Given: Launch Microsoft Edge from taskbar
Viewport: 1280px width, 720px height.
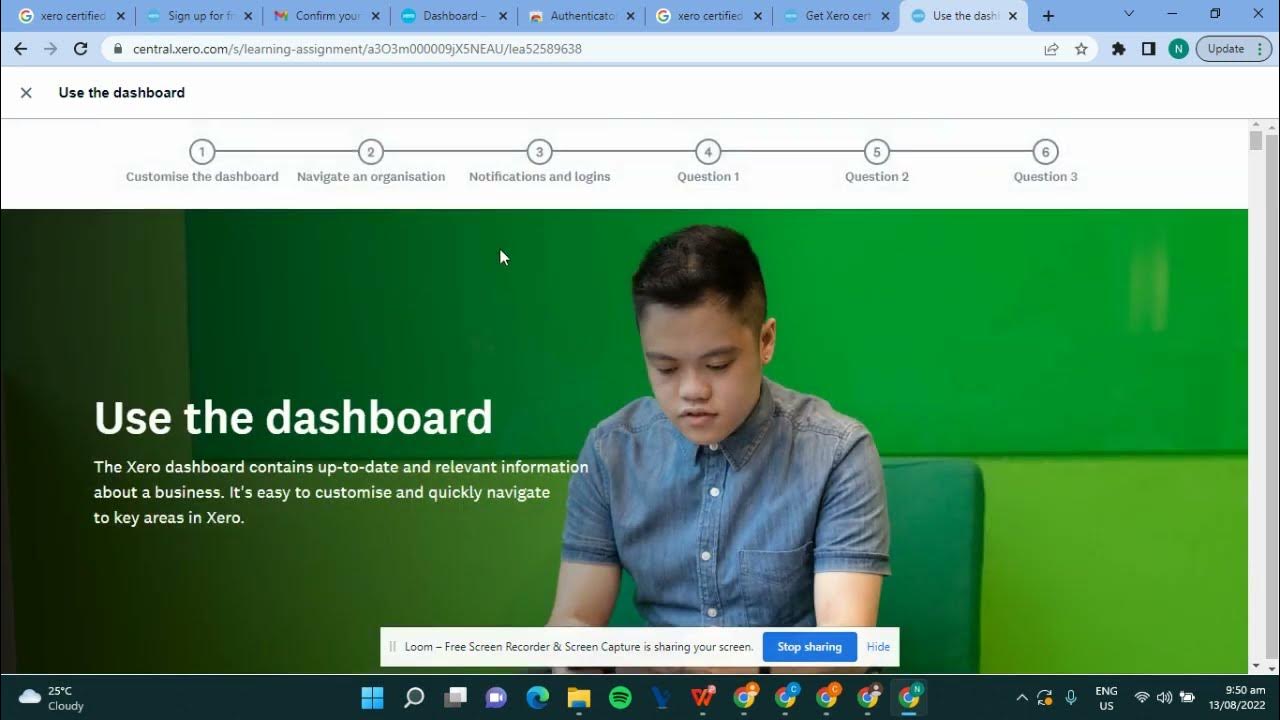Looking at the screenshot, I should 538,697.
